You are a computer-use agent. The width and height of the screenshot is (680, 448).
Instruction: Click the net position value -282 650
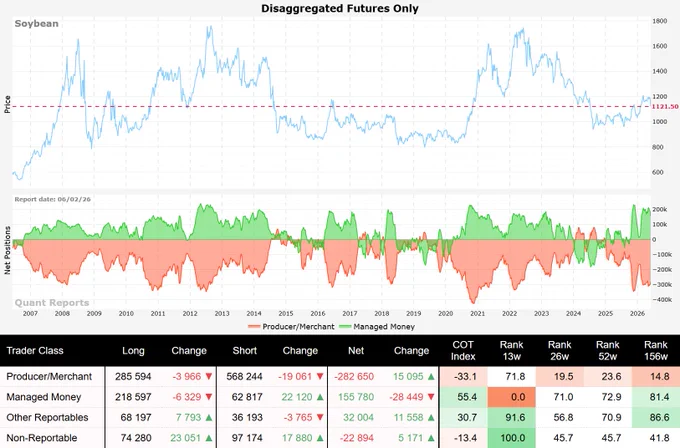354,376
